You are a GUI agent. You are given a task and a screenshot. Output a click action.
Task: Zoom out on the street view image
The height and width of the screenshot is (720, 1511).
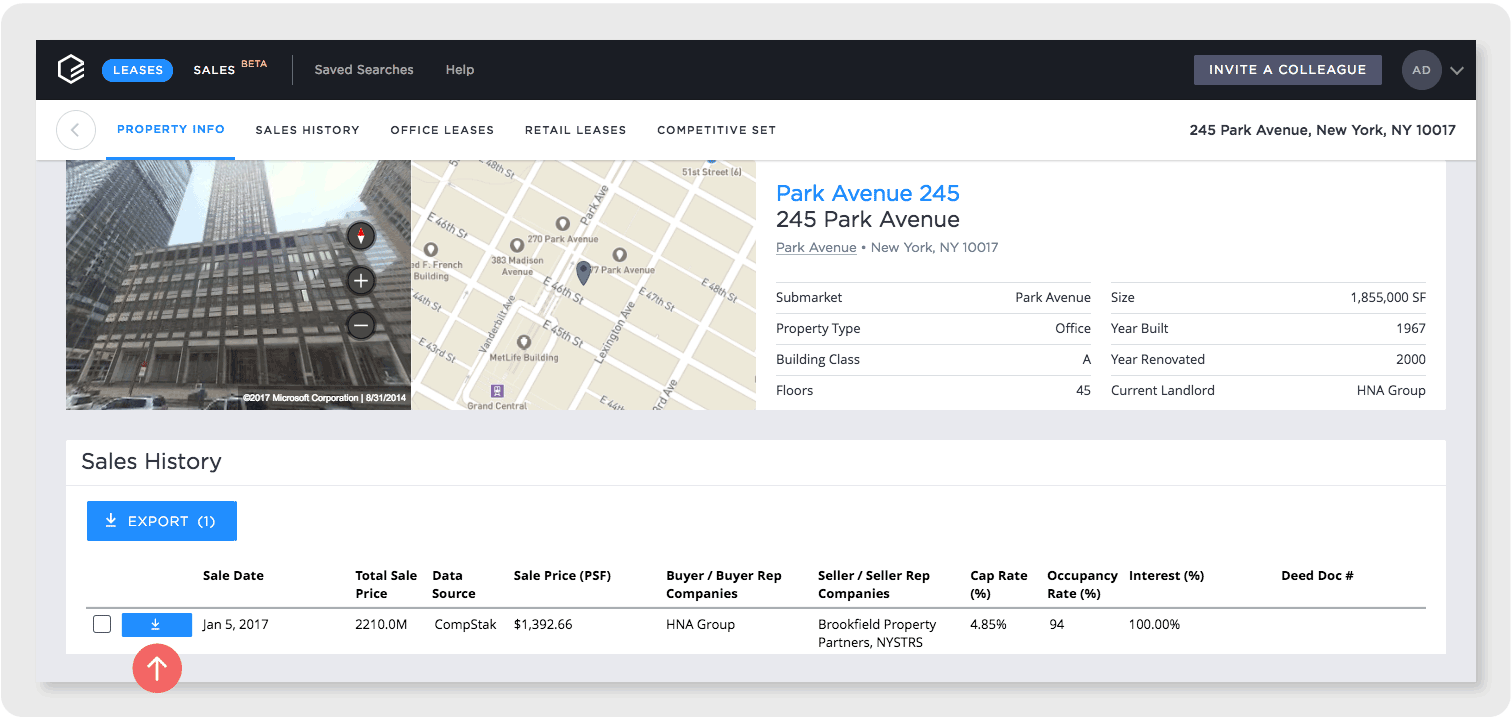[360, 325]
